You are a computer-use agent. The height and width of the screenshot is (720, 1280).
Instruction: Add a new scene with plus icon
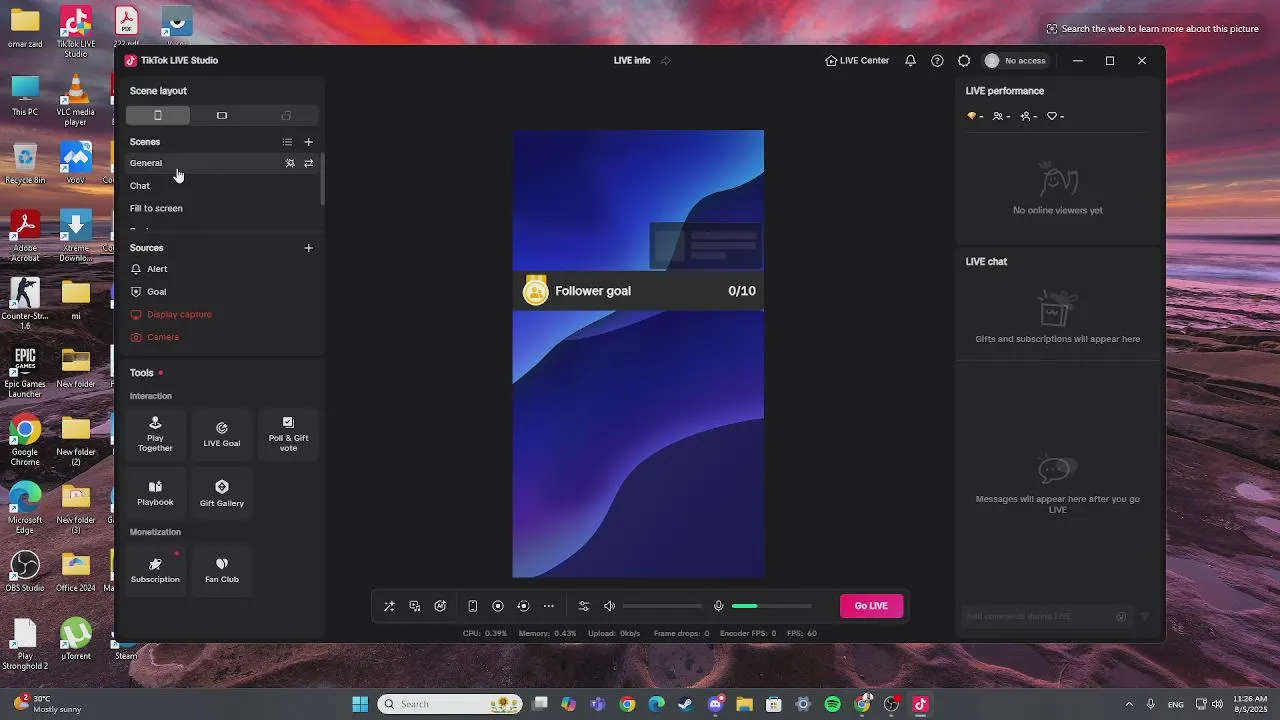(x=309, y=142)
